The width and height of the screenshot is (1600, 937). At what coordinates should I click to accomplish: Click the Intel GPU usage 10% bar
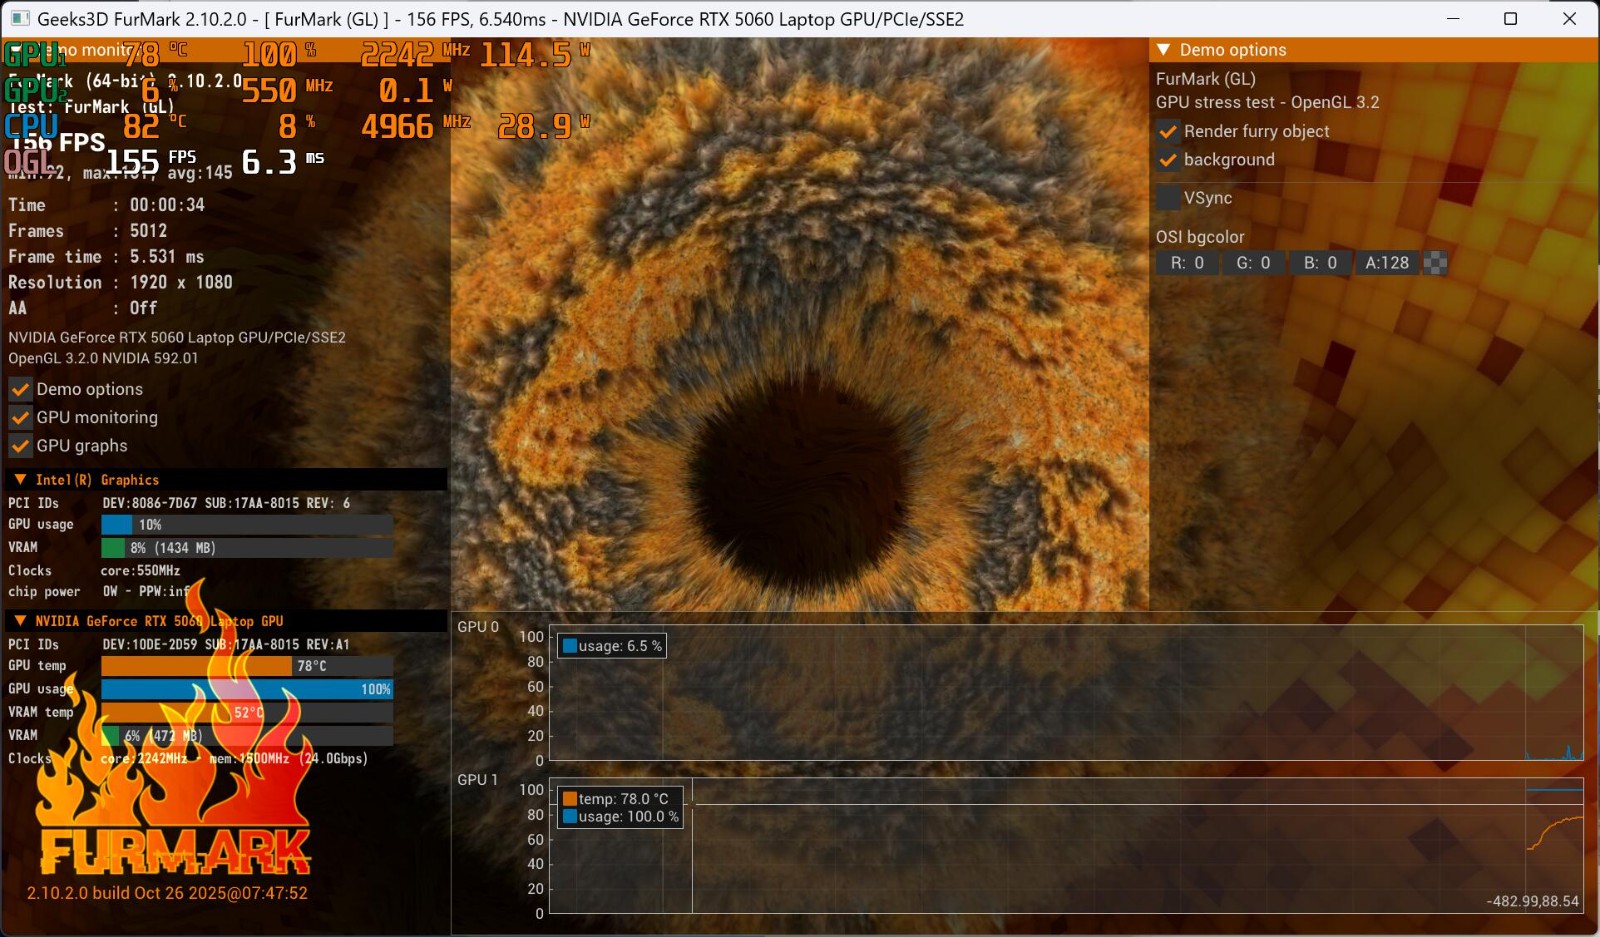247,525
